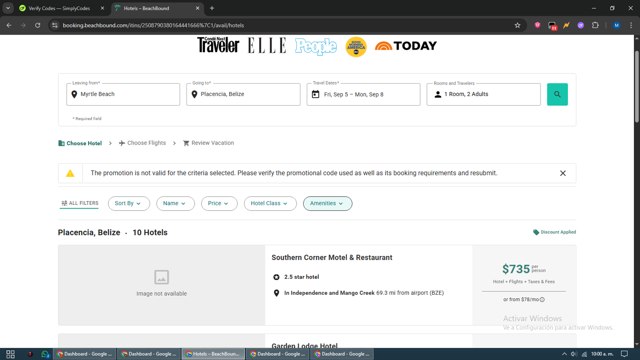Open the browser extensions puzzle icon
Screen dimensions: 640x360
595,25
